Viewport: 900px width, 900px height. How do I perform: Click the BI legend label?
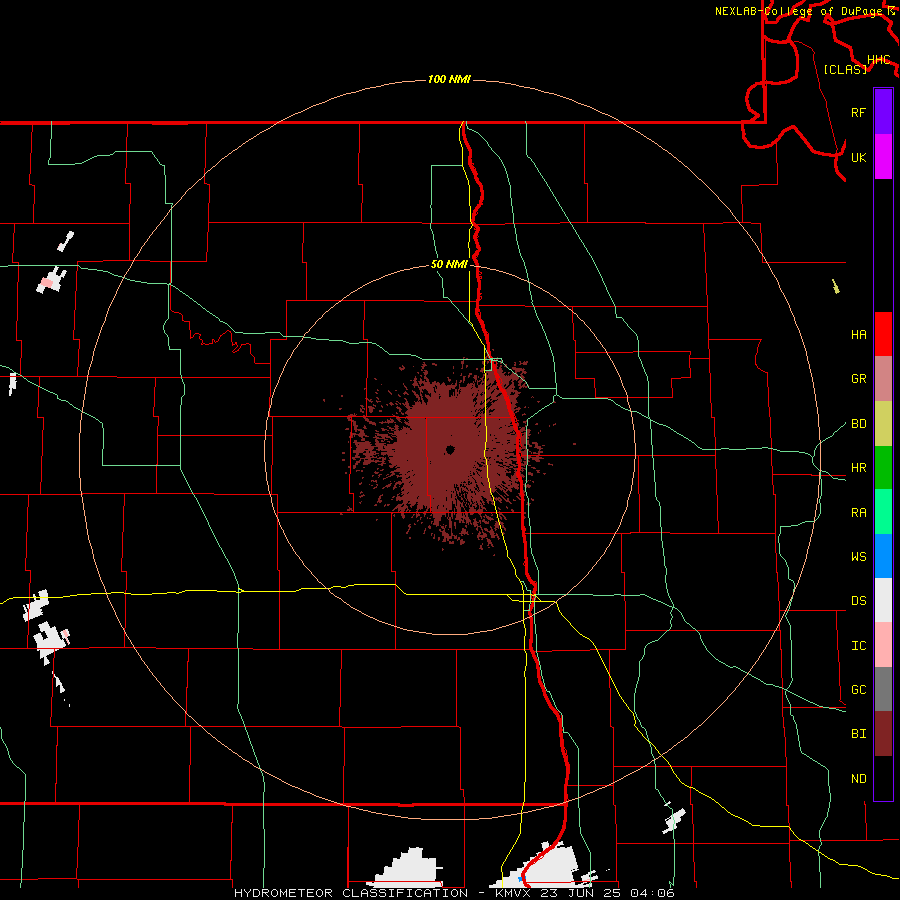point(858,734)
